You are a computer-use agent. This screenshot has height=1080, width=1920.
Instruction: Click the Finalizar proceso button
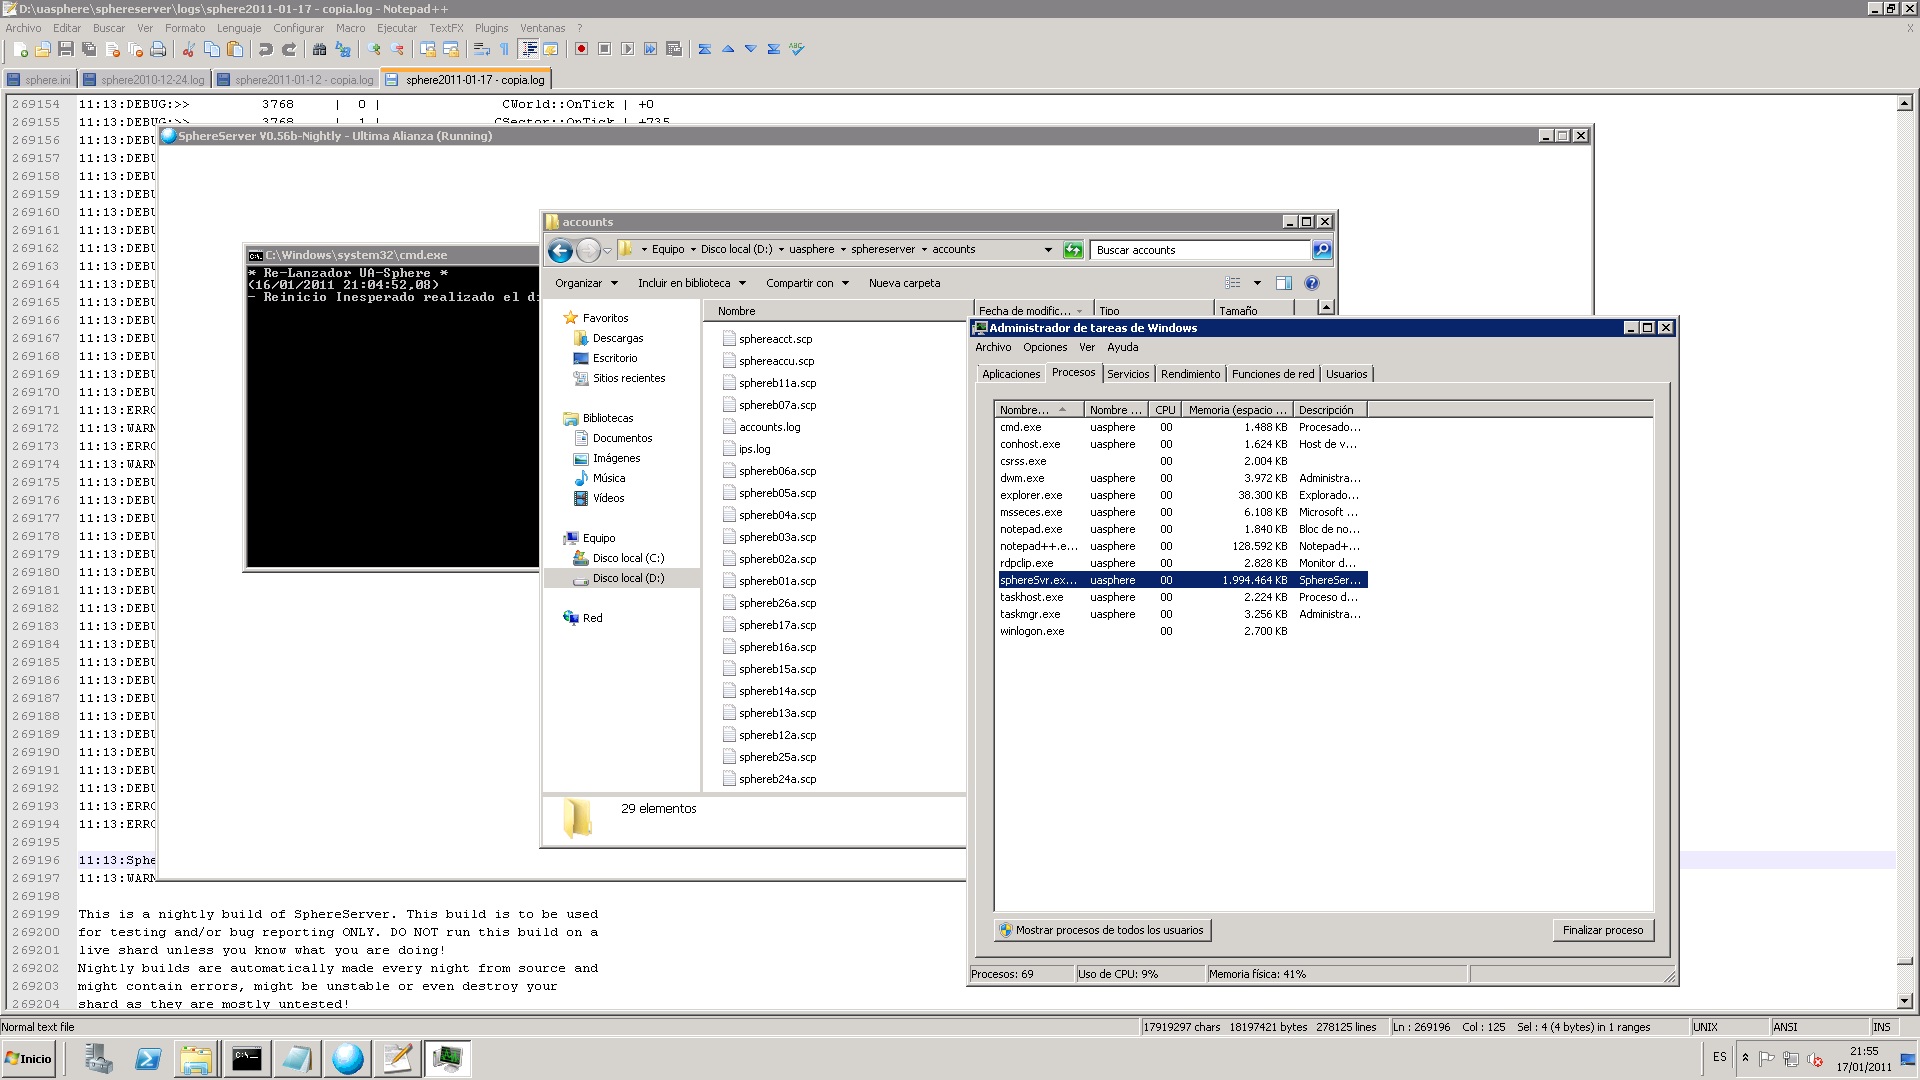point(1603,930)
